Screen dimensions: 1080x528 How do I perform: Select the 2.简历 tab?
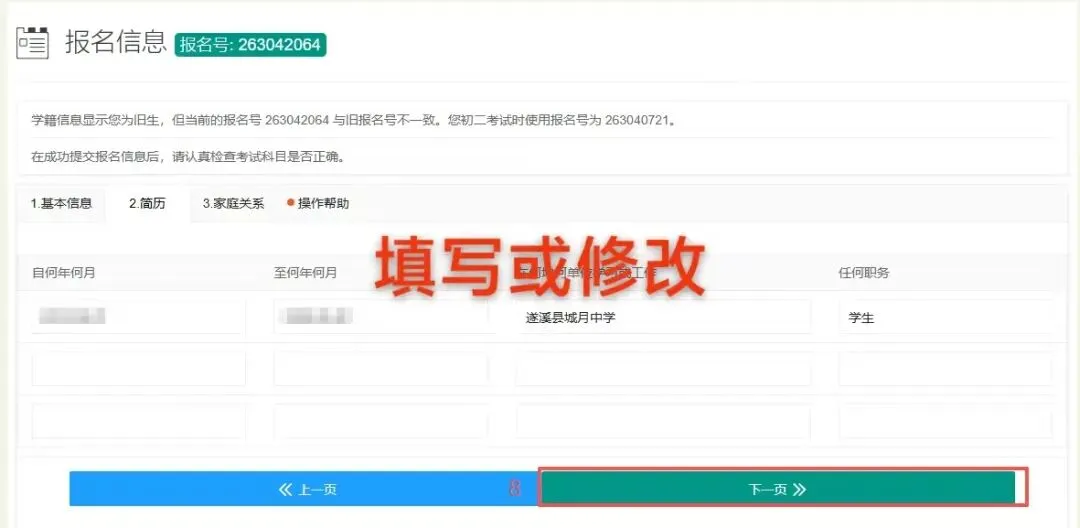coord(147,204)
